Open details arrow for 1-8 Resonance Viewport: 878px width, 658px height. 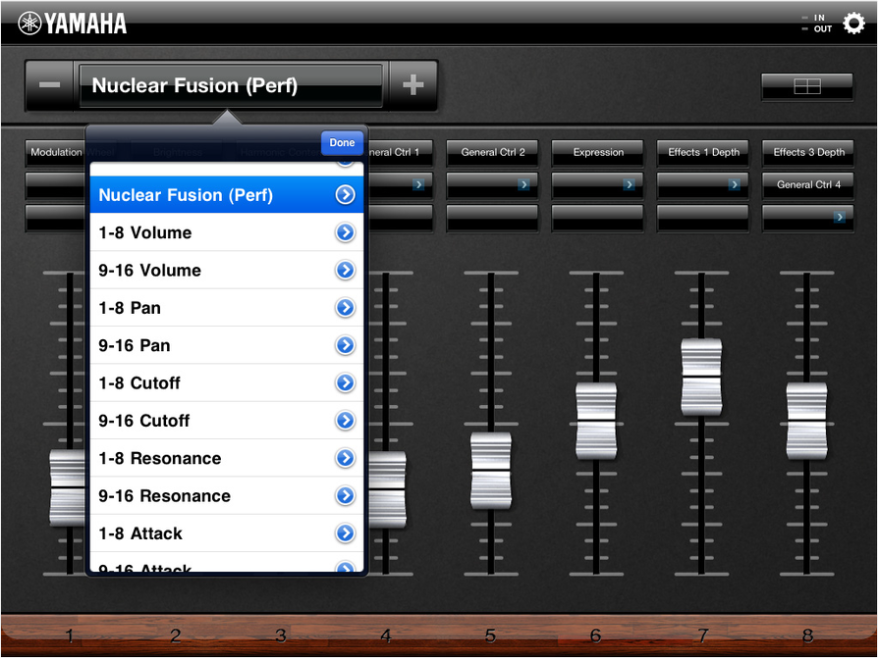[345, 458]
